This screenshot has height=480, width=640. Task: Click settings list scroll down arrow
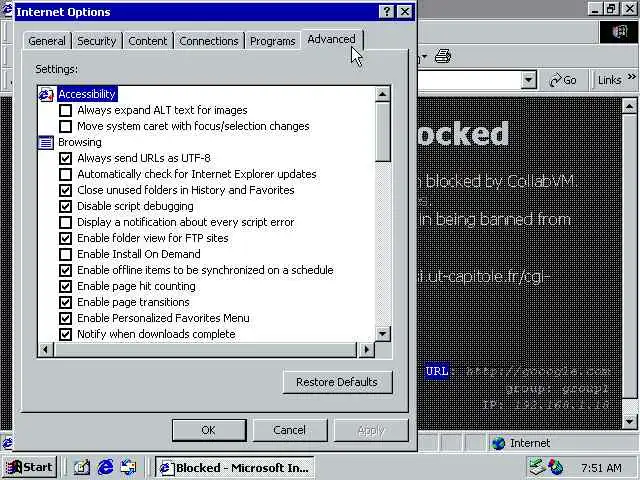(382, 334)
